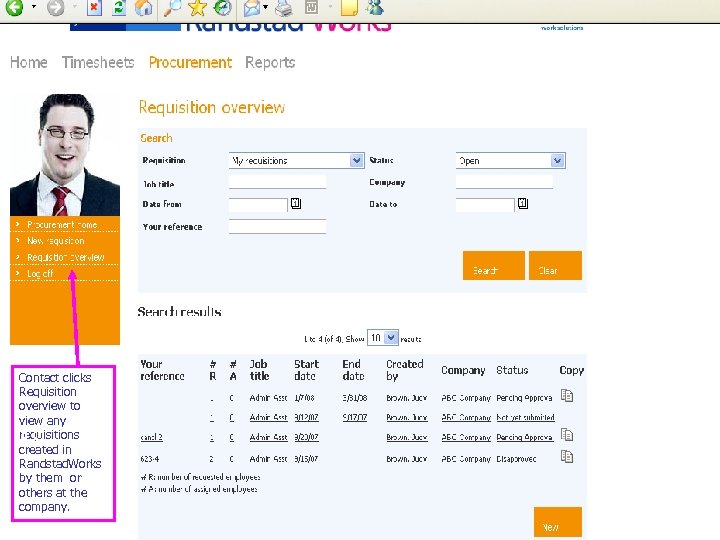Click the 3/23/07 start date link
This screenshot has width=720, height=540.
tap(306, 437)
